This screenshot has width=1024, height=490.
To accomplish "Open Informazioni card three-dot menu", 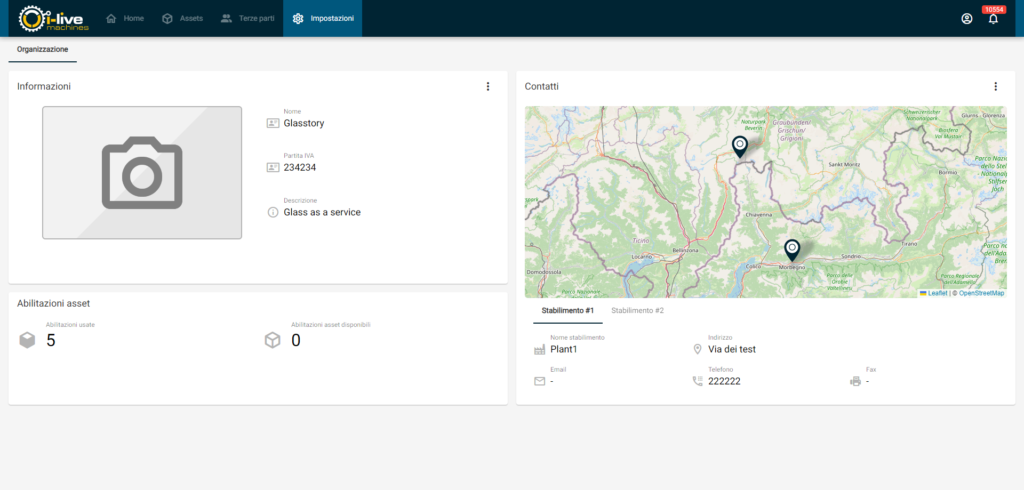I will [488, 86].
